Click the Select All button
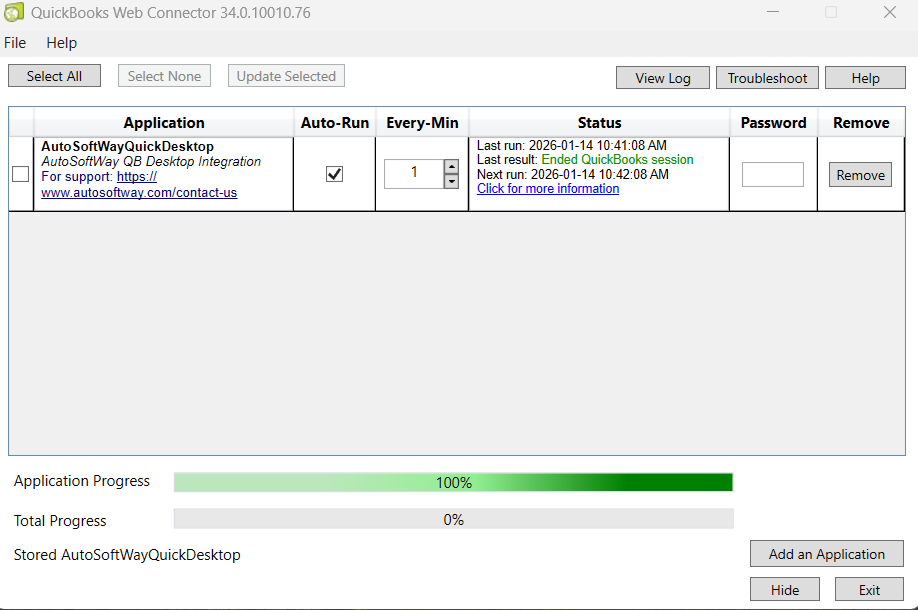Image resolution: width=918 pixels, height=610 pixels. 54,76
